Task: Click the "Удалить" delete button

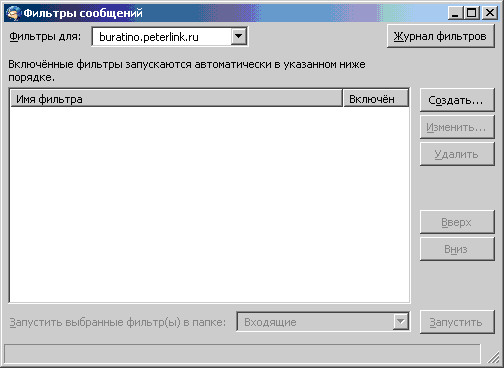Action: coord(457,154)
